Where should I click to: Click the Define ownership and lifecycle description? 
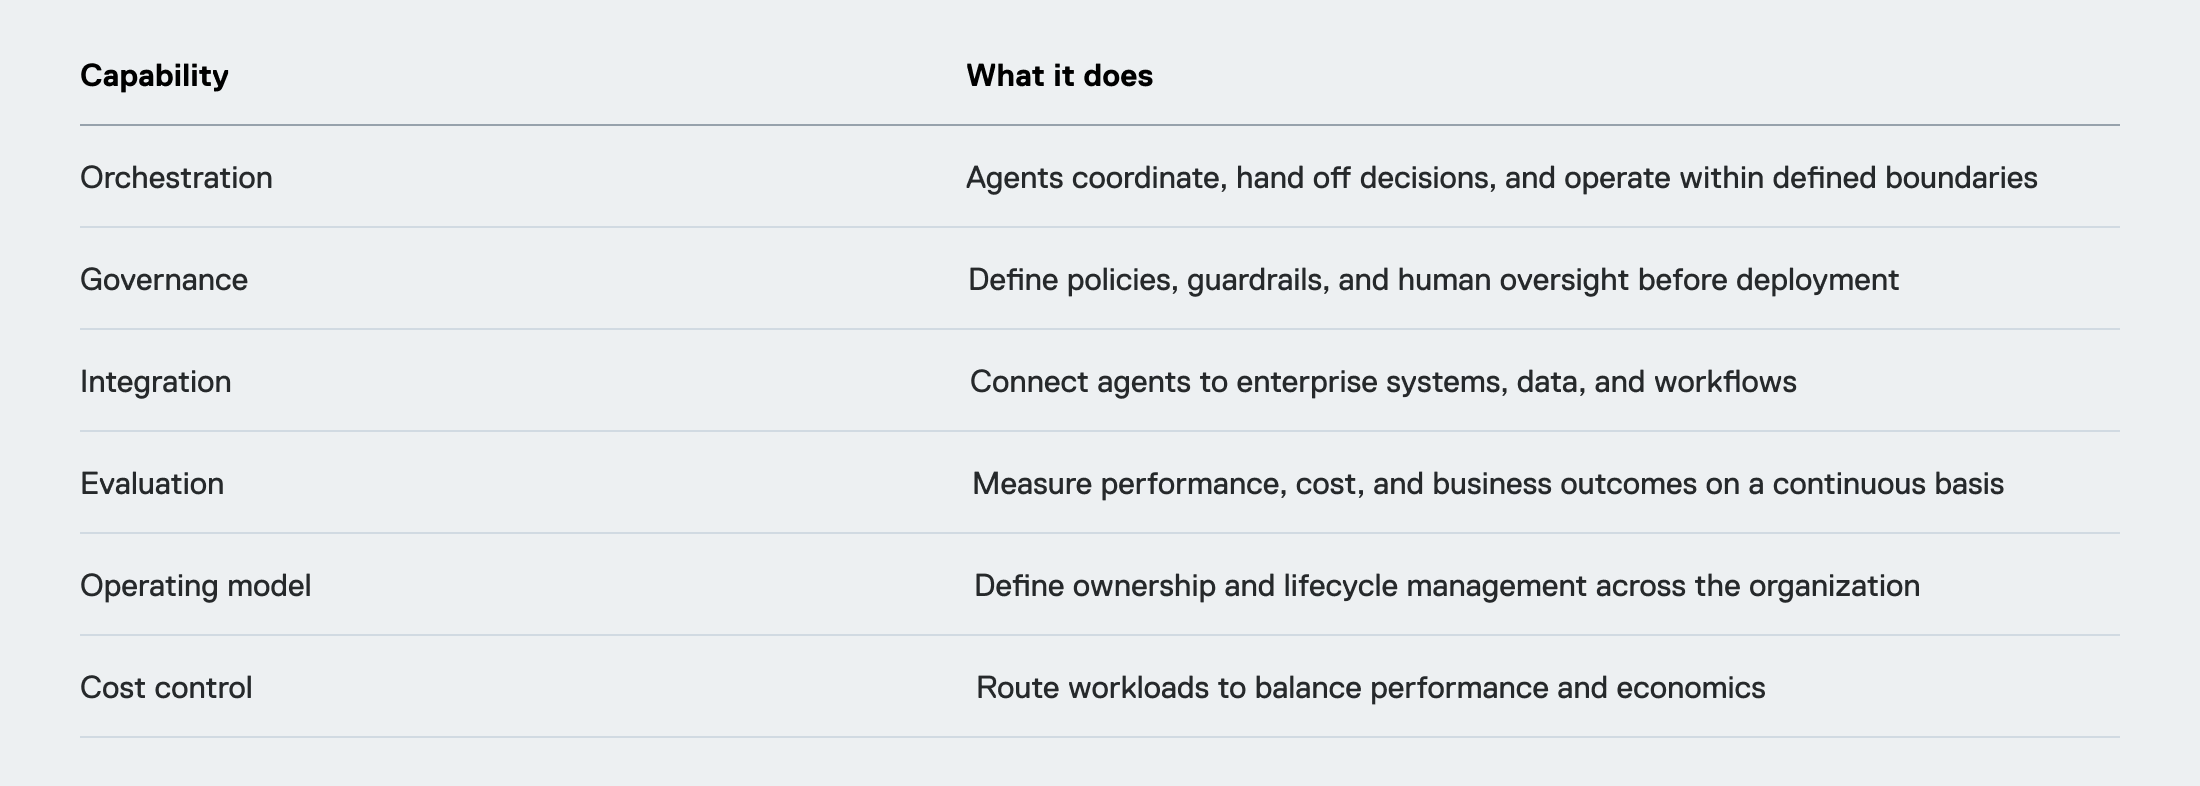click(x=1447, y=586)
